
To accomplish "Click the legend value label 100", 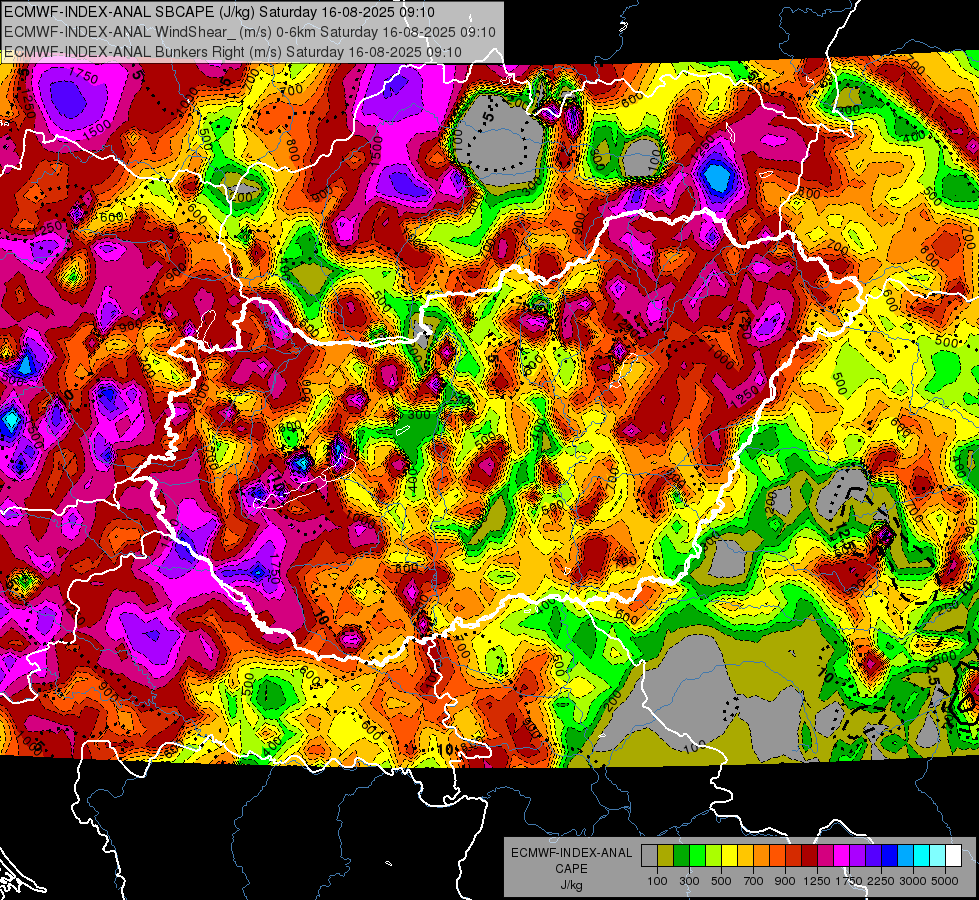I will 657,881.
